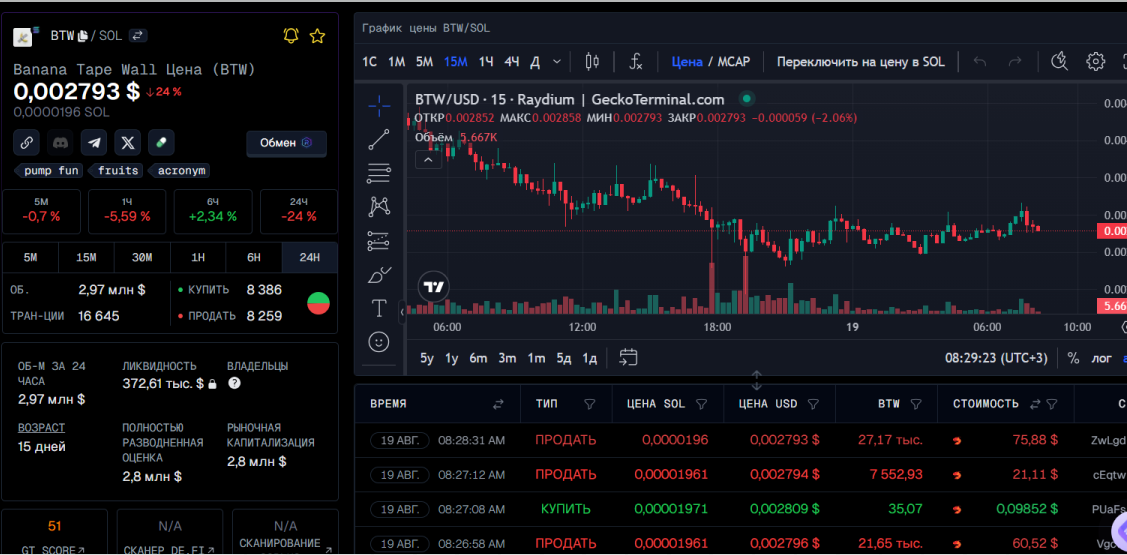Click the 'fruits' tag

(117, 170)
